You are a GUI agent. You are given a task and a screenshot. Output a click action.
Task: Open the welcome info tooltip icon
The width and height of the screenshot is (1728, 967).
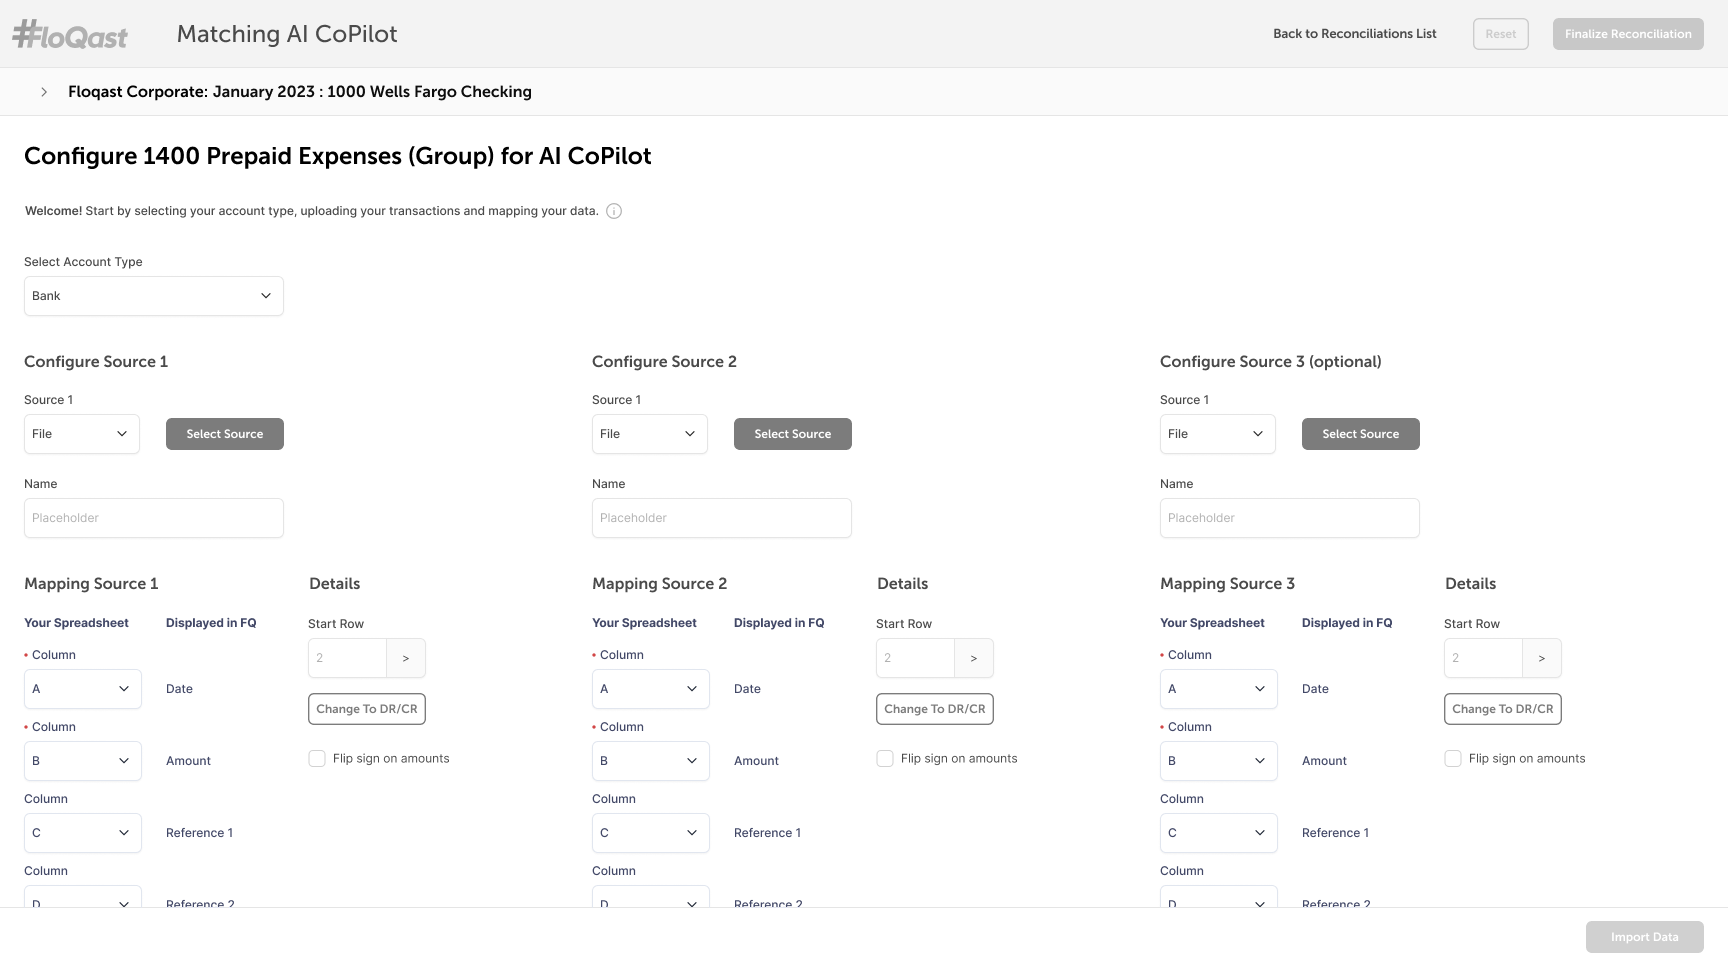click(x=614, y=211)
